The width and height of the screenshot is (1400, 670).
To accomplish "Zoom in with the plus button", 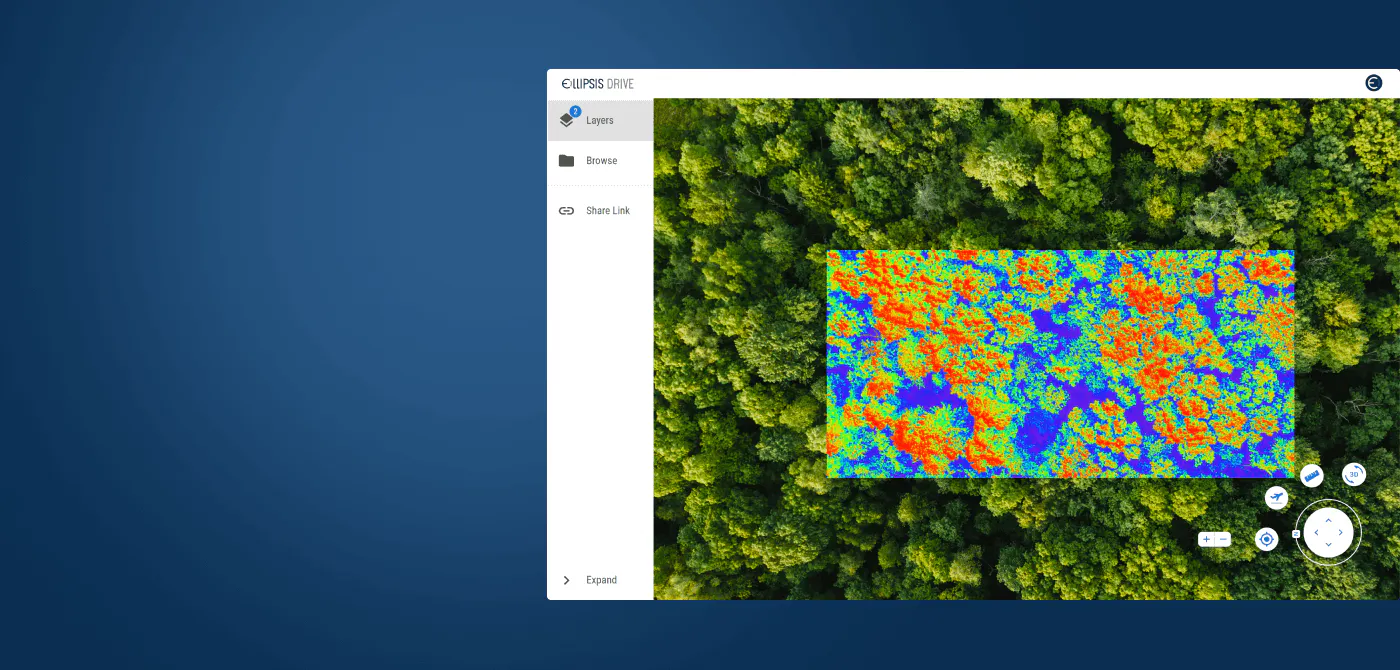I will coord(1206,539).
